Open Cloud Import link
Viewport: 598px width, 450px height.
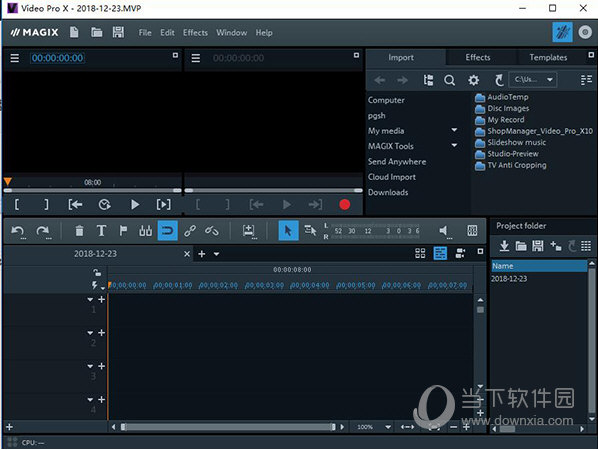tap(392, 177)
